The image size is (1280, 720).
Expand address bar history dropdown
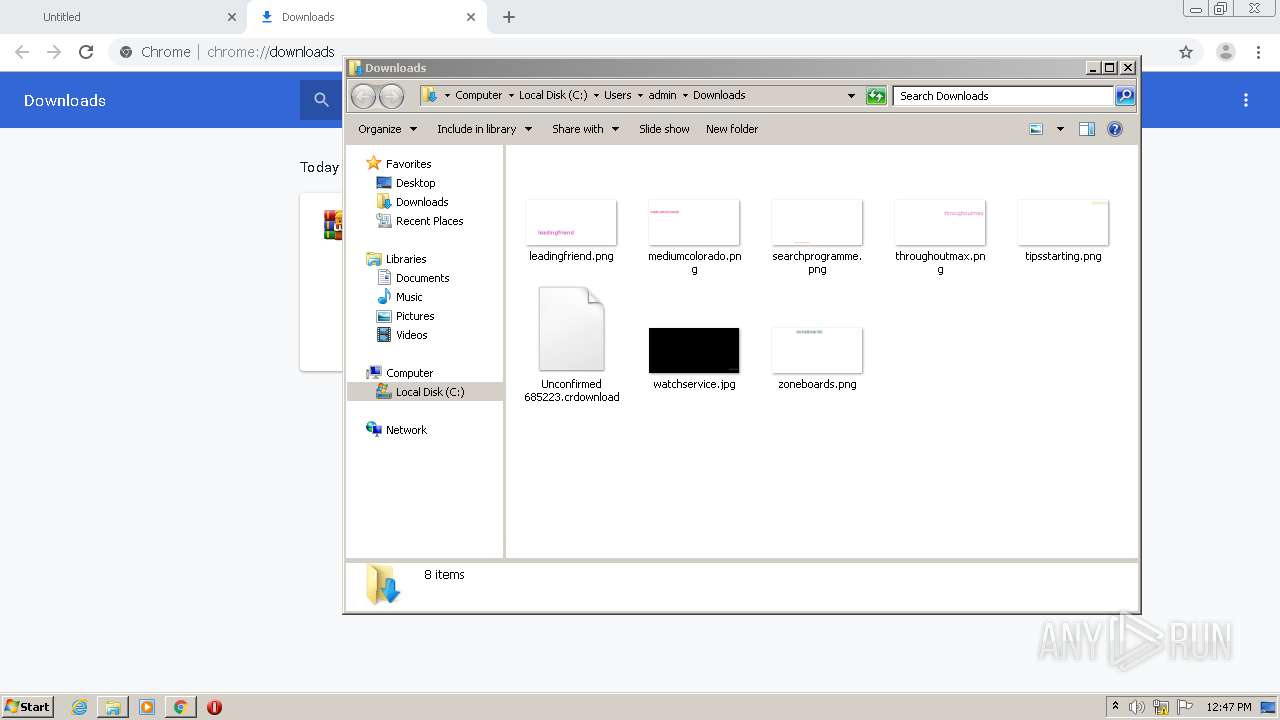coord(851,96)
